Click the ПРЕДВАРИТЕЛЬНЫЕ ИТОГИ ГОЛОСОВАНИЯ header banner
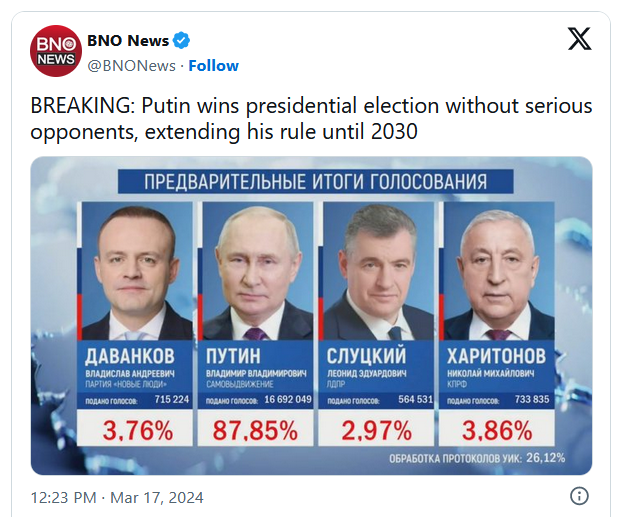This screenshot has width=633, height=517. tap(317, 181)
